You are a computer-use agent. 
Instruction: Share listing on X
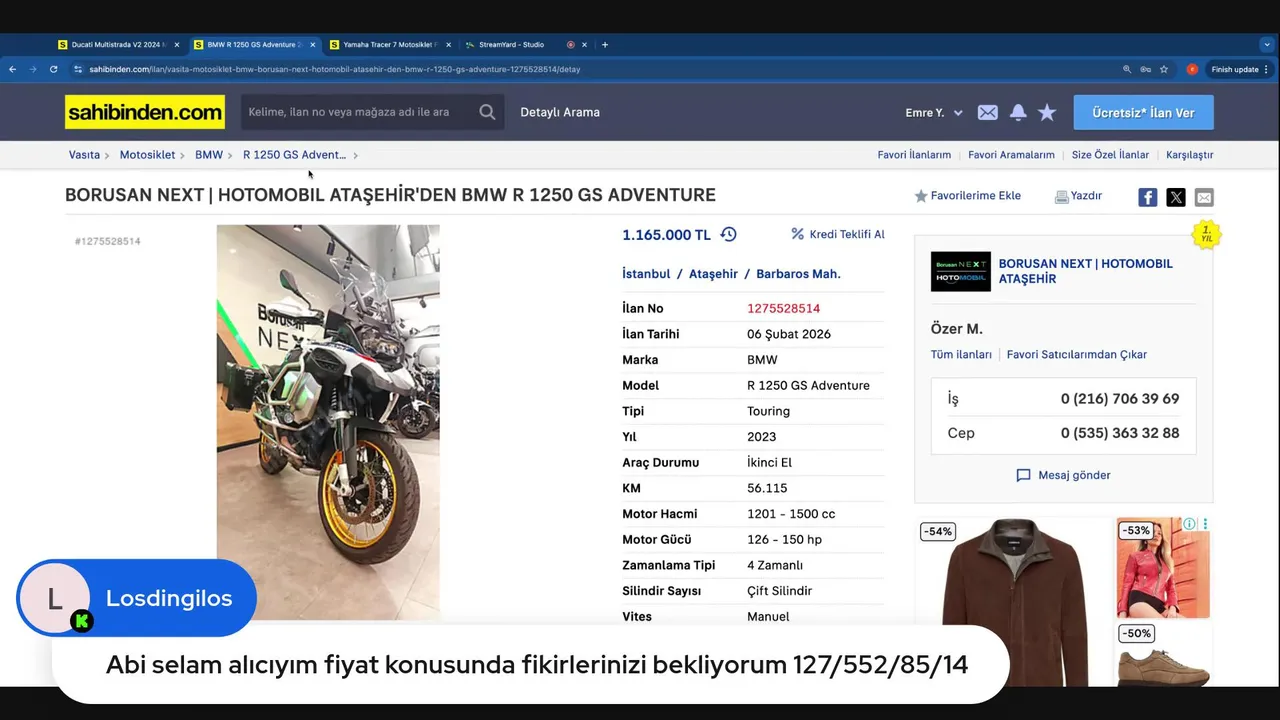click(1176, 197)
